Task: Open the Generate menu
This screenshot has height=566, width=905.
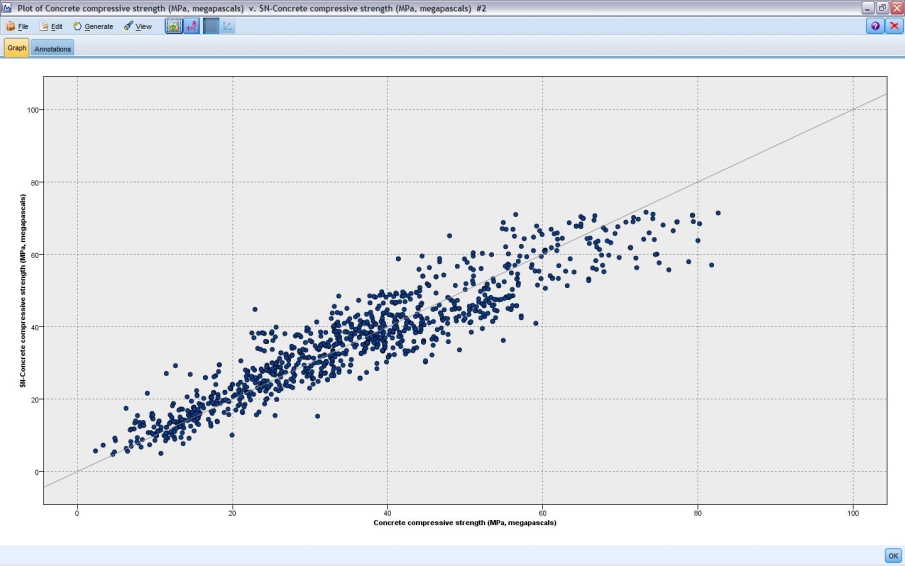Action: pos(93,27)
